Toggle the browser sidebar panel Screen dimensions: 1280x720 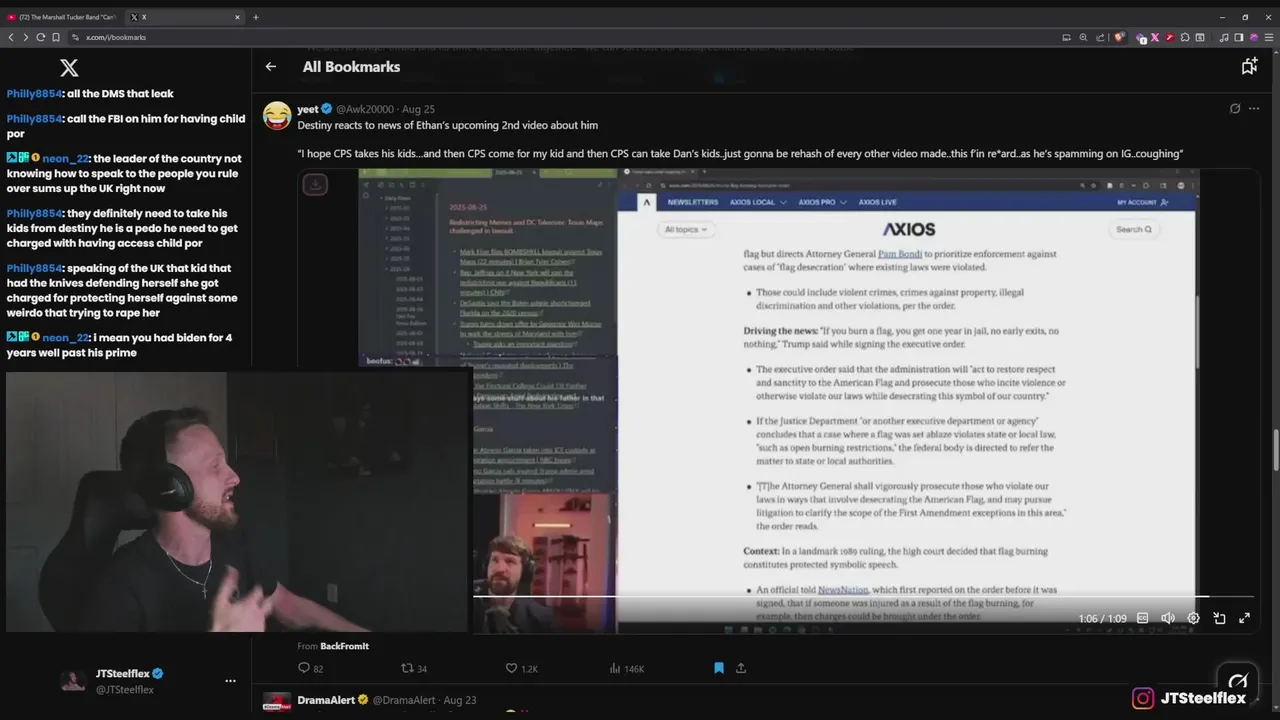pyautogui.click(x=1239, y=37)
